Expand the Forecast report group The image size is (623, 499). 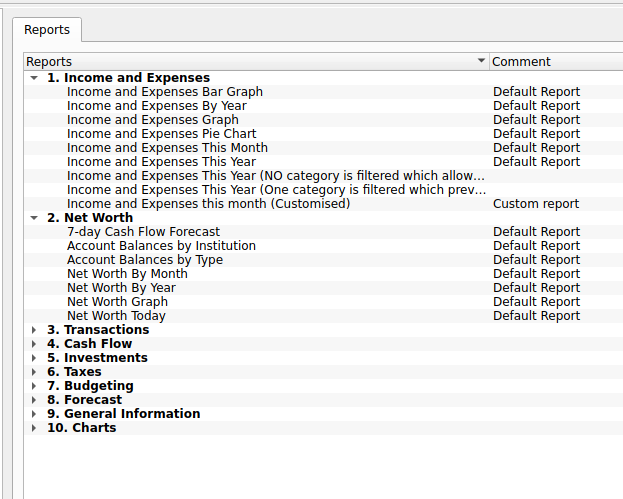(x=34, y=400)
